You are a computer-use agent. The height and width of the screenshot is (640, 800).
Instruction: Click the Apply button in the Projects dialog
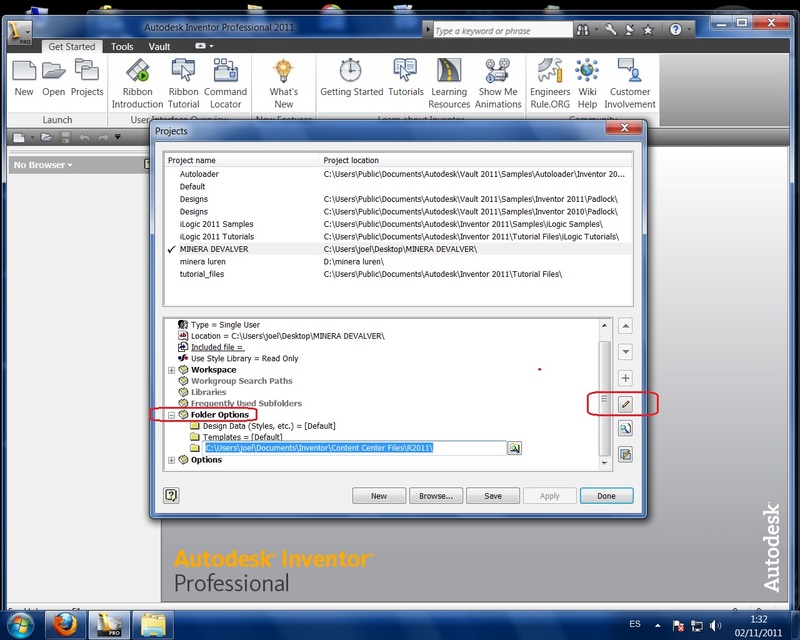point(549,496)
